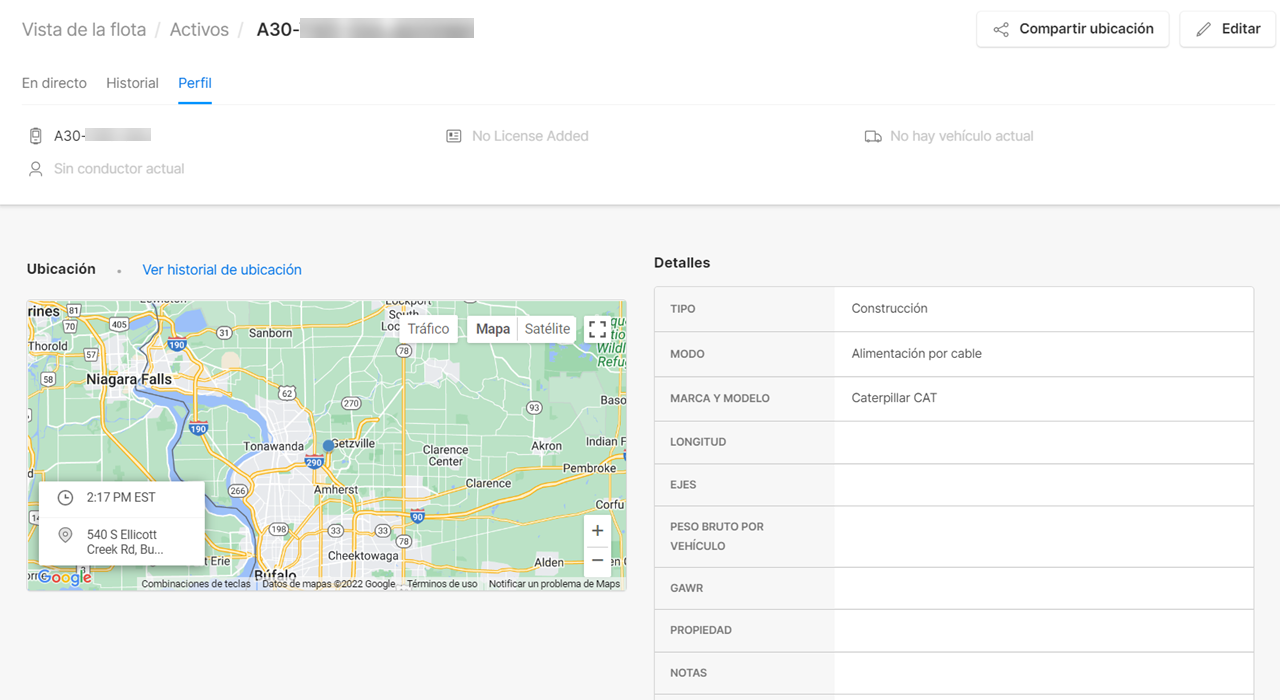Screen dimensions: 1280x700
Task: Zoom out on the map
Action: (597, 560)
